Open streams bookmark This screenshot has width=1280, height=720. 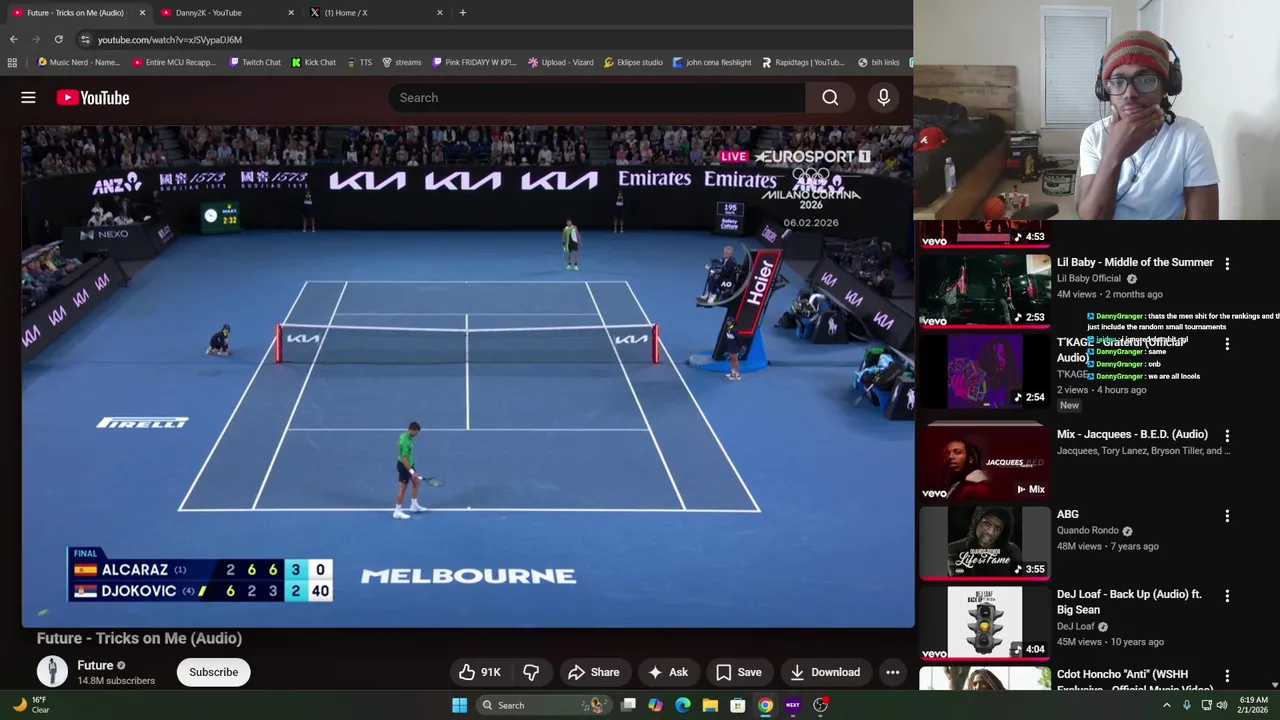tap(401, 62)
